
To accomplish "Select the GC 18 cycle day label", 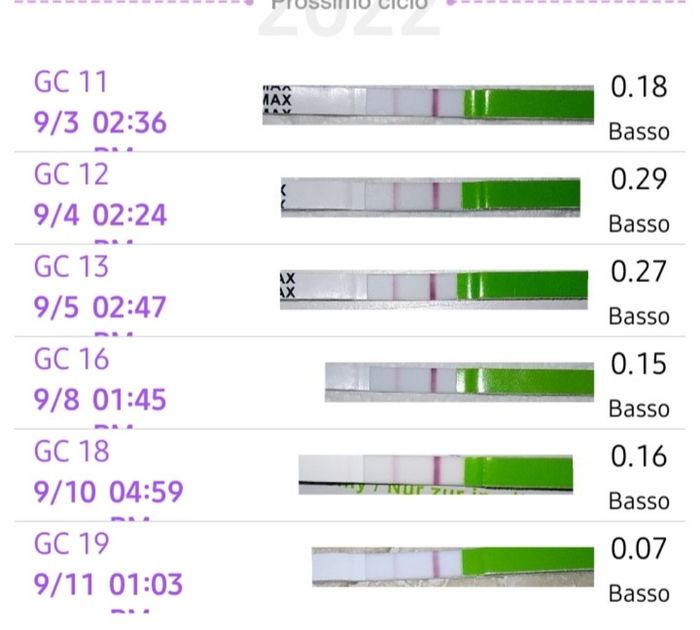I will [x=71, y=451].
